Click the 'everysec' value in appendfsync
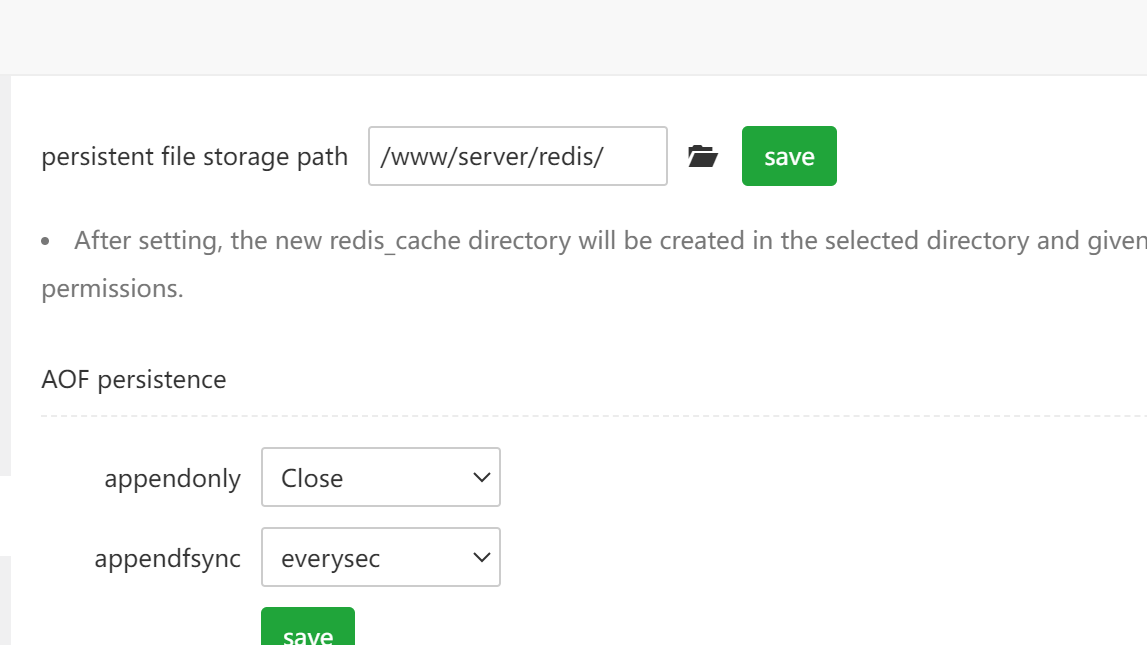1147x645 pixels. pos(331,559)
